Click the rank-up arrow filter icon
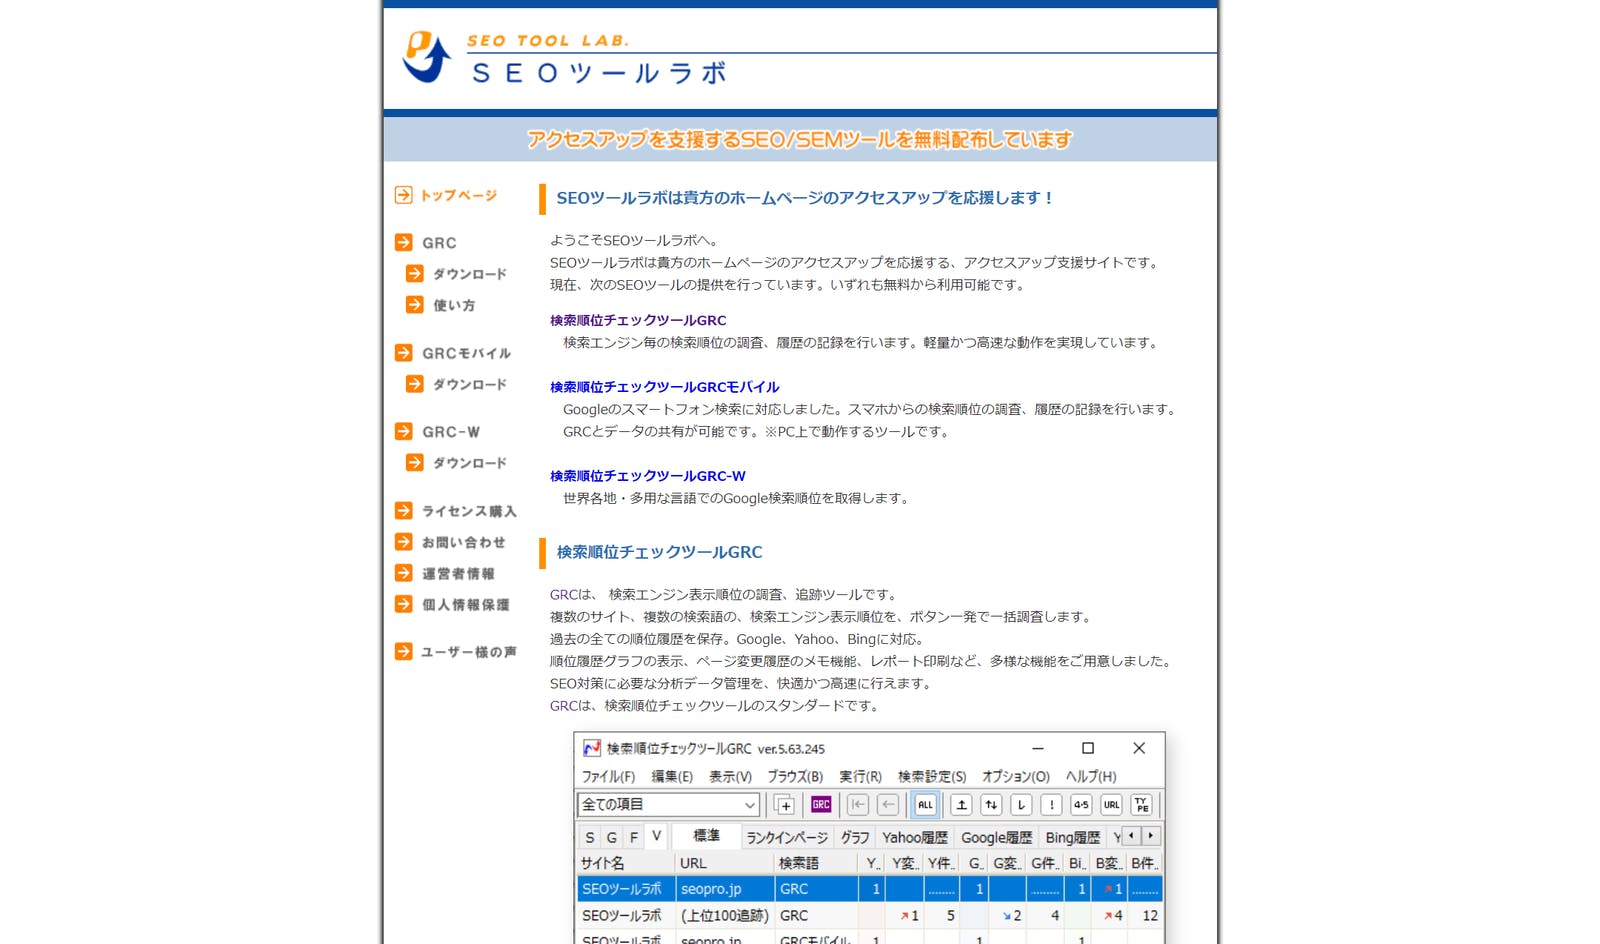This screenshot has height=944, width=1600. click(961, 805)
